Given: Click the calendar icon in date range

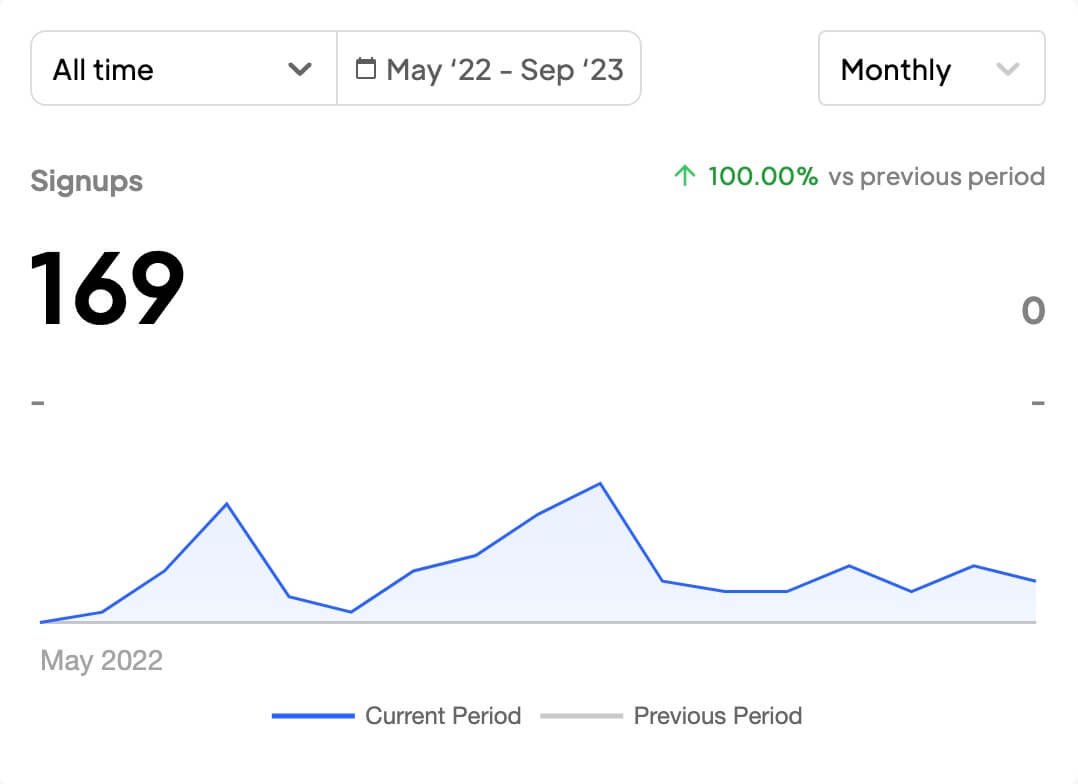Looking at the screenshot, I should pos(366,69).
